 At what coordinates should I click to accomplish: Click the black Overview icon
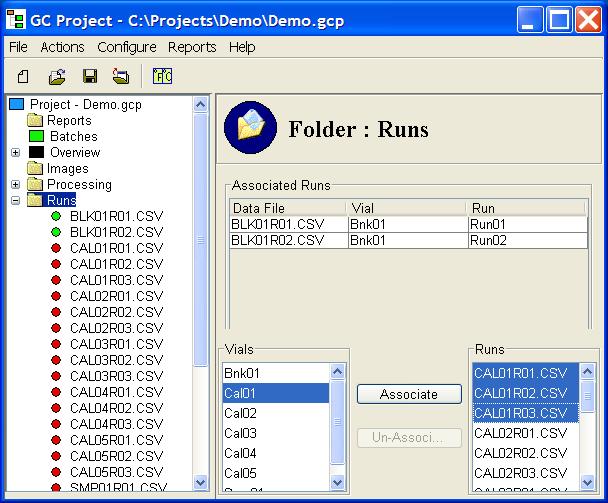tap(36, 152)
